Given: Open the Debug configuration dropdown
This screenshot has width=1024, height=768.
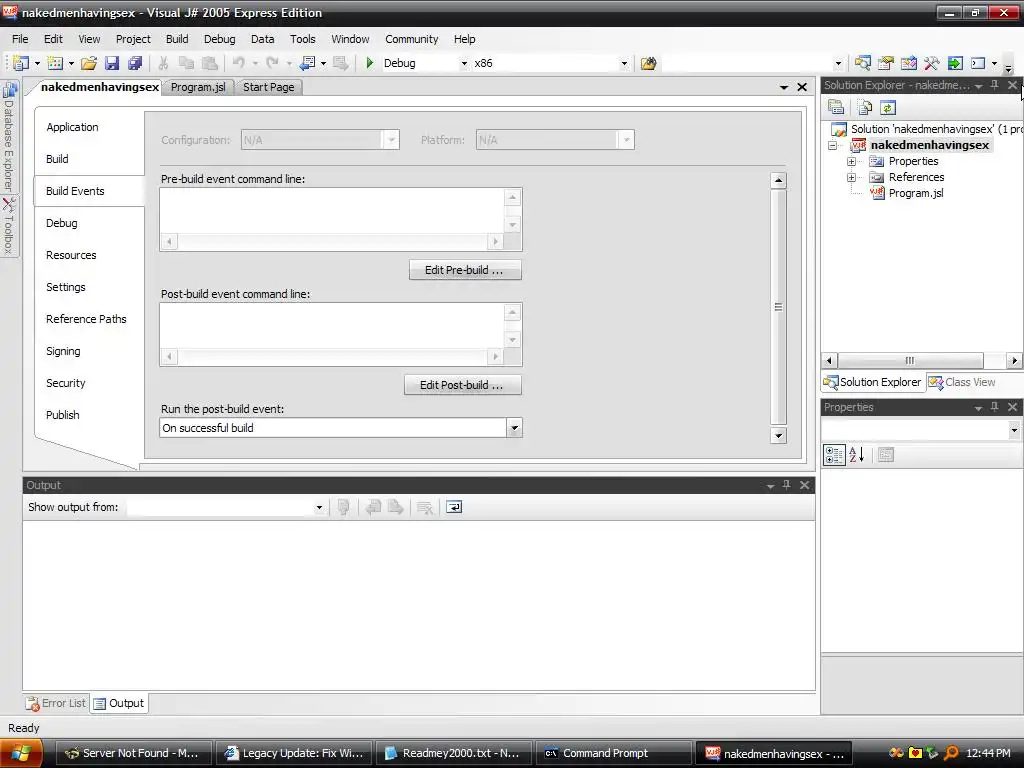Looking at the screenshot, I should click(464, 63).
